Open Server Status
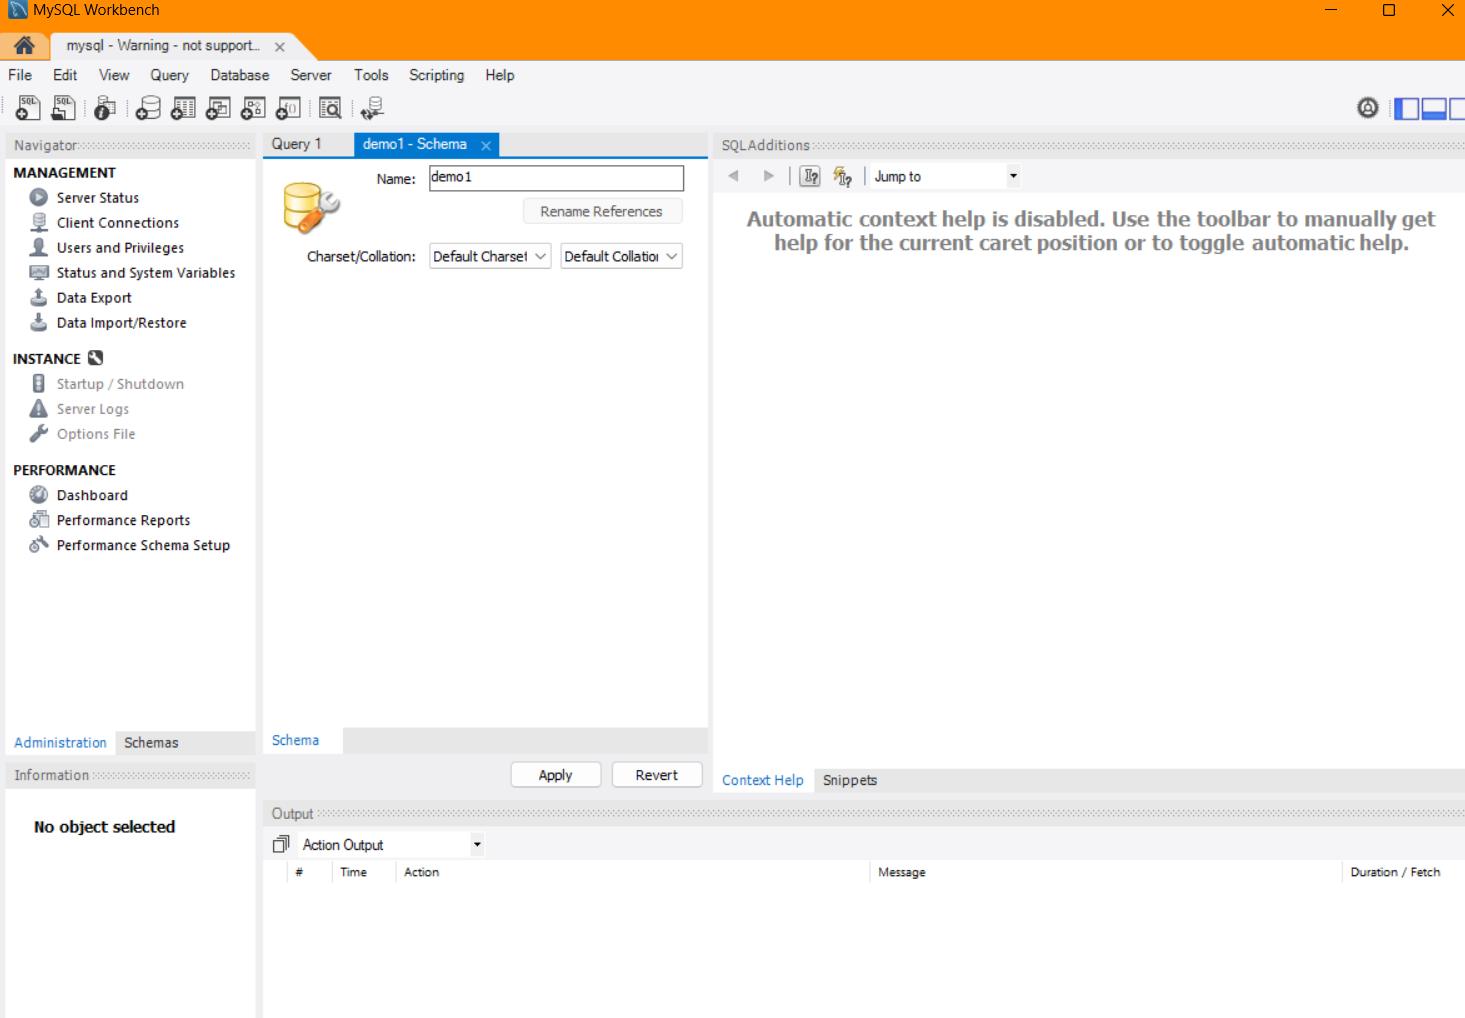The width and height of the screenshot is (1465, 1018). 98,198
